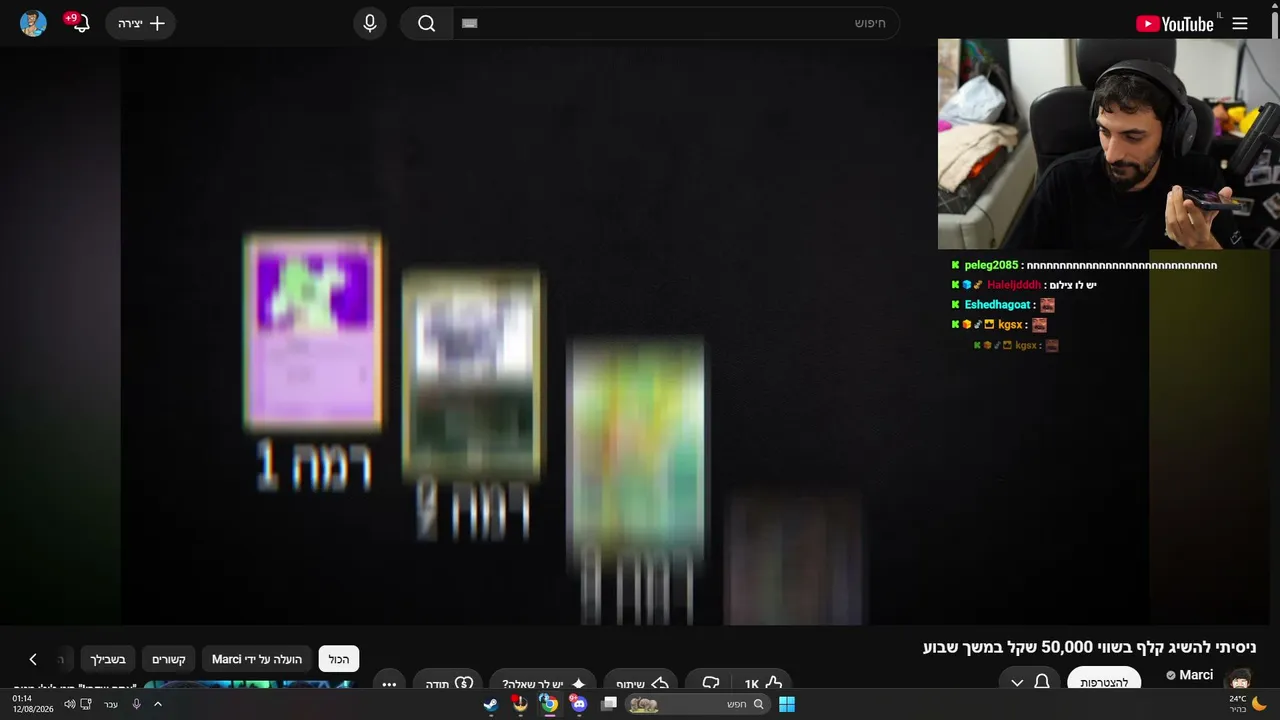Open the Create (יצירה) button
Image resolution: width=1280 pixels, height=720 pixels.
141,23
